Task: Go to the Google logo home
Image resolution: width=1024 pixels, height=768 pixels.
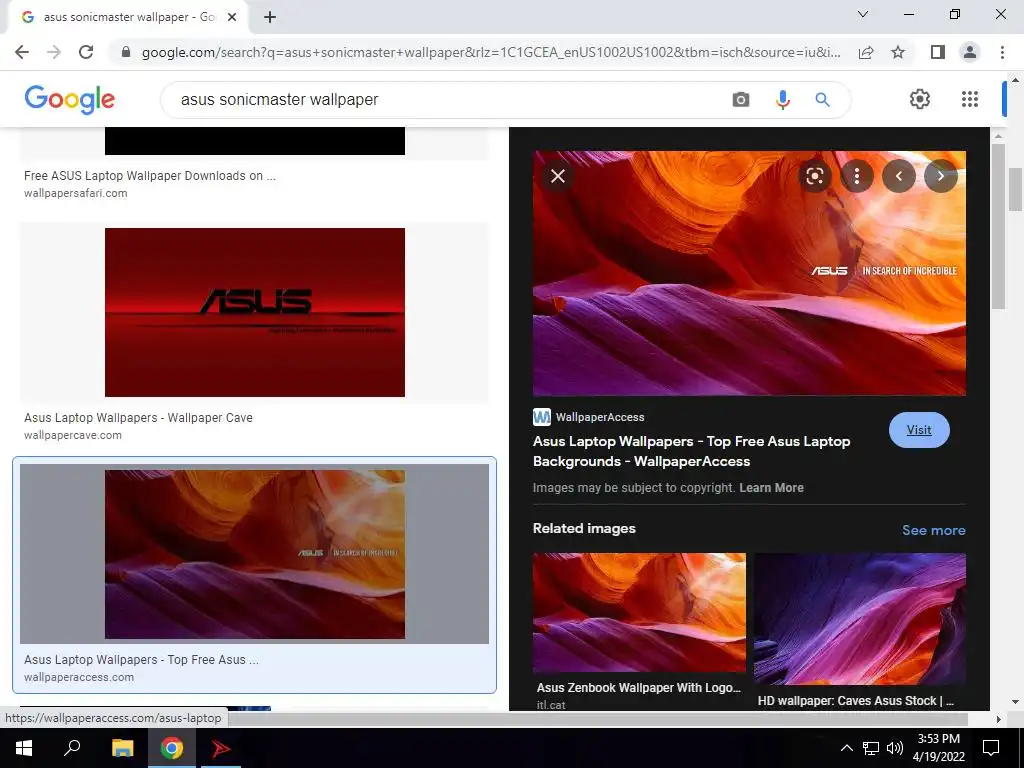Action: coord(69,99)
